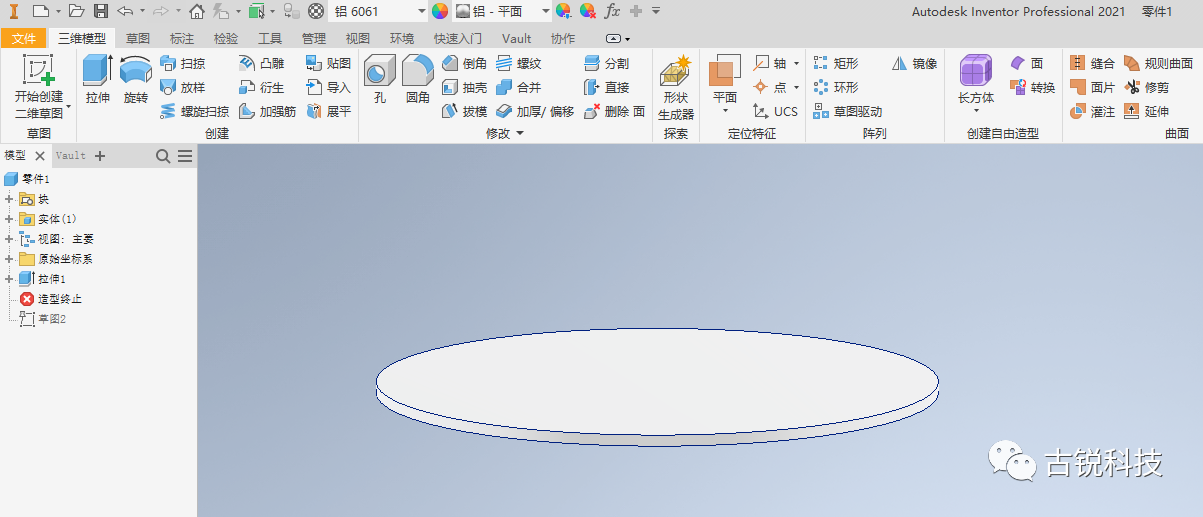Open the 铝 - 平面 appearance dropdown
Viewport: 1203px width, 517px height.
pos(502,11)
